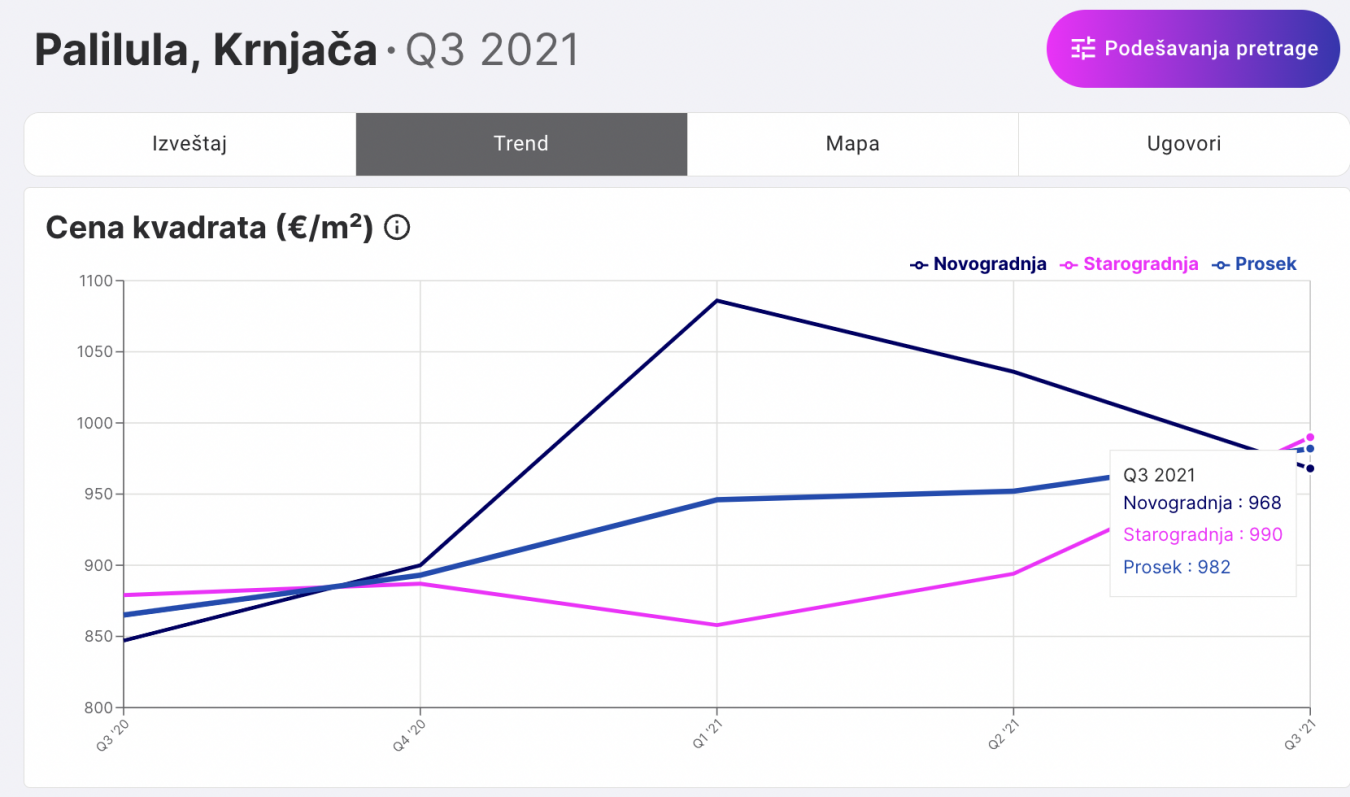Open the Izveštaj tab
This screenshot has width=1350, height=797.
[190, 144]
